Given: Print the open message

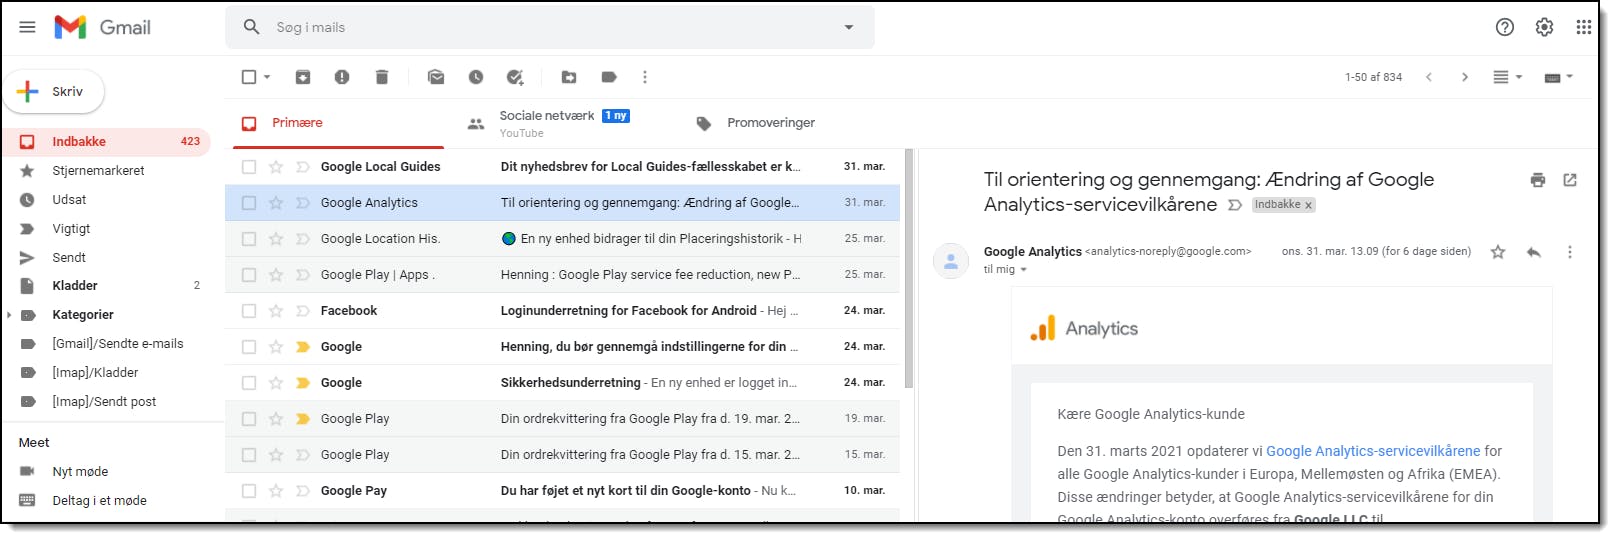Looking at the screenshot, I should click(x=1538, y=180).
